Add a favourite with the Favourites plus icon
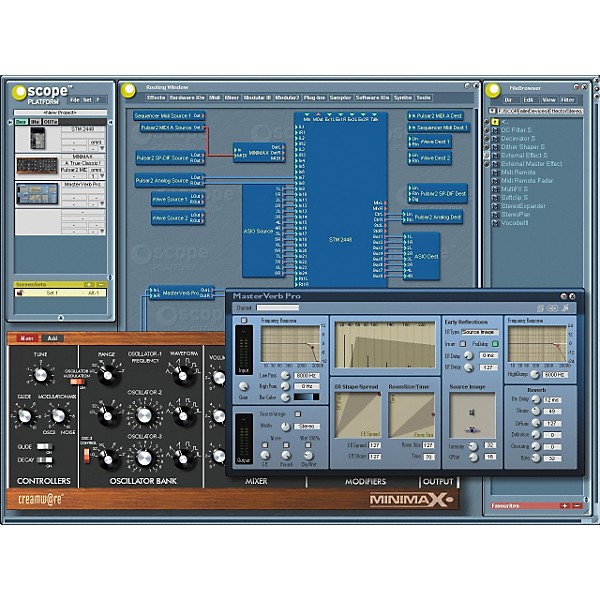 [564, 506]
